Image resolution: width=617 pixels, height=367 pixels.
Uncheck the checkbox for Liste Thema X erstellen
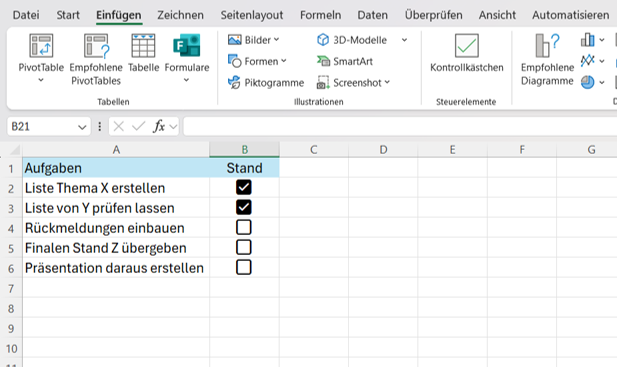tap(244, 187)
